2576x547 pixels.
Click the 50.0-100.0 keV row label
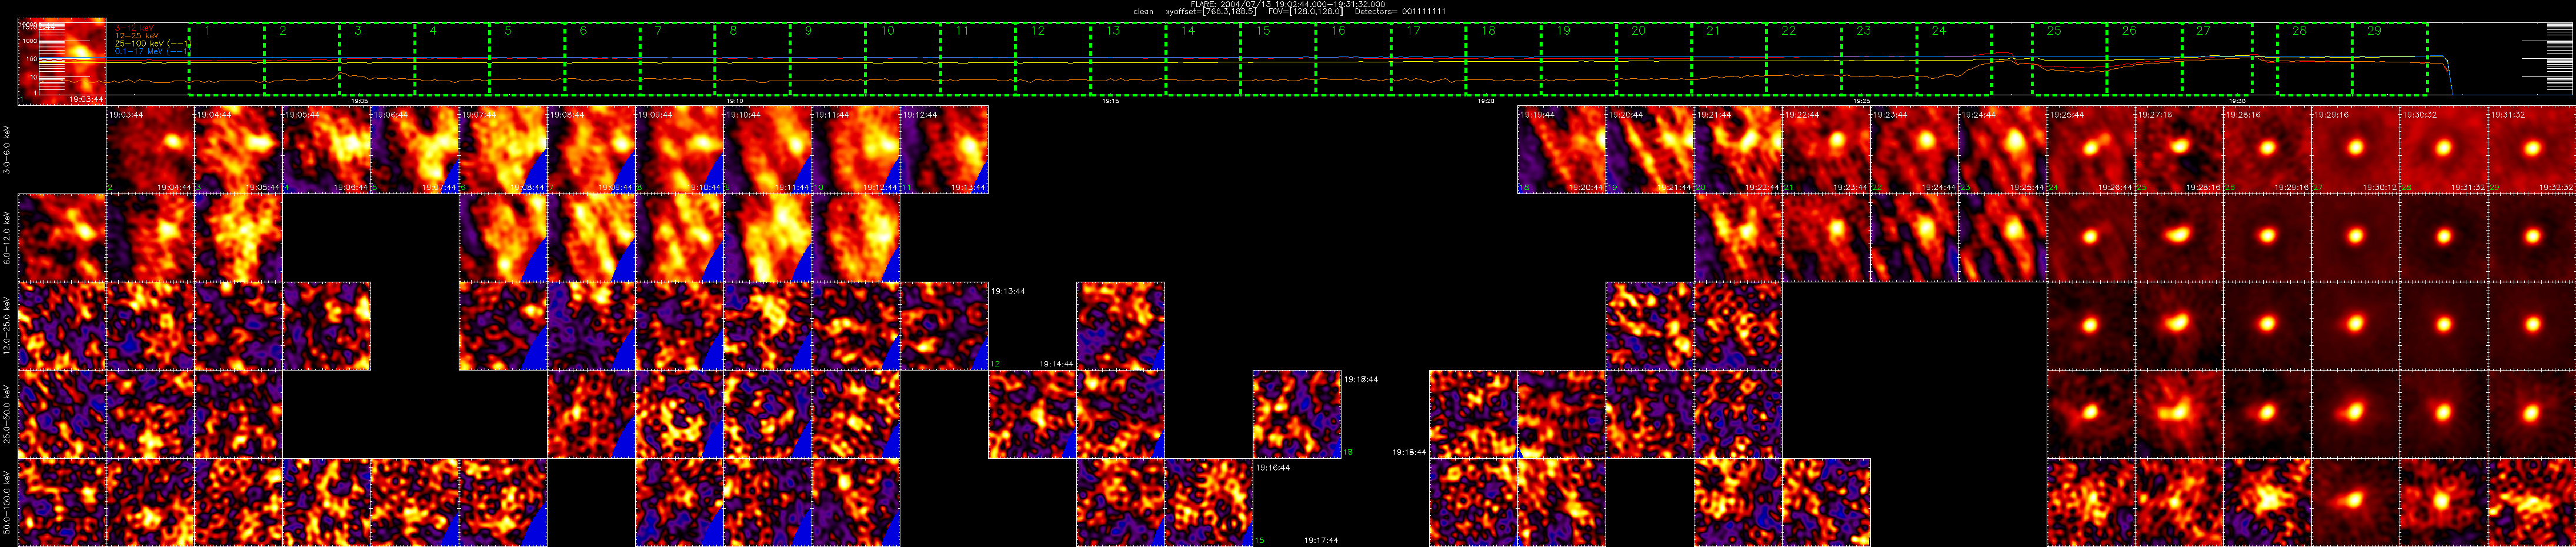tap(7, 501)
